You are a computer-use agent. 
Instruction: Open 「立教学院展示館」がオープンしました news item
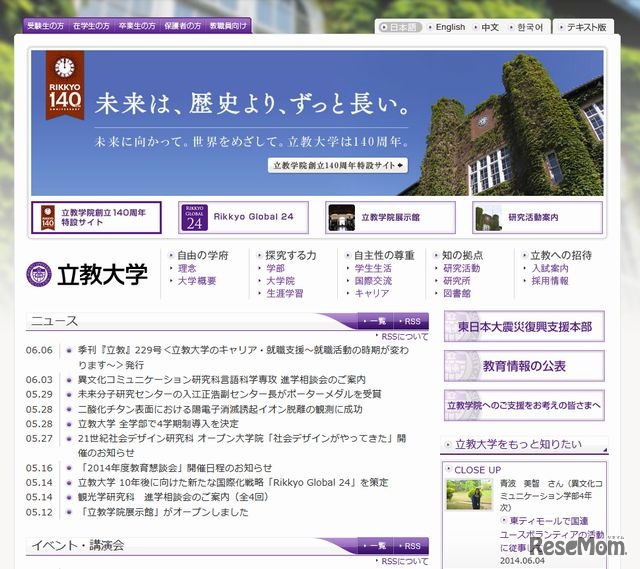(x=163, y=512)
